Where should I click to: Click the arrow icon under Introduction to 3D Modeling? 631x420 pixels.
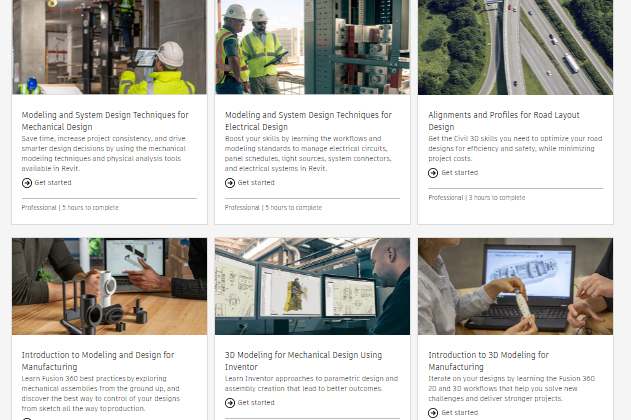433,413
